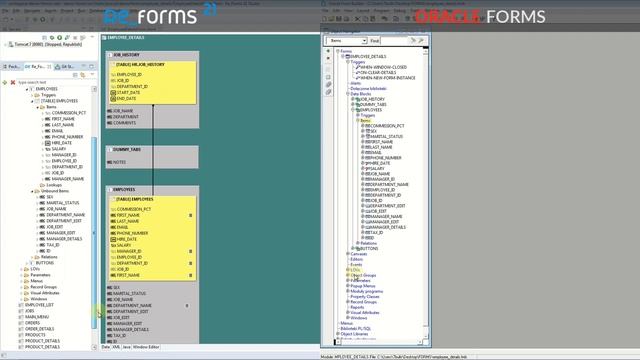Select COMMENTS item in JOB_HISTORY block
The width and height of the screenshot is (640, 360).
[x=124, y=123]
